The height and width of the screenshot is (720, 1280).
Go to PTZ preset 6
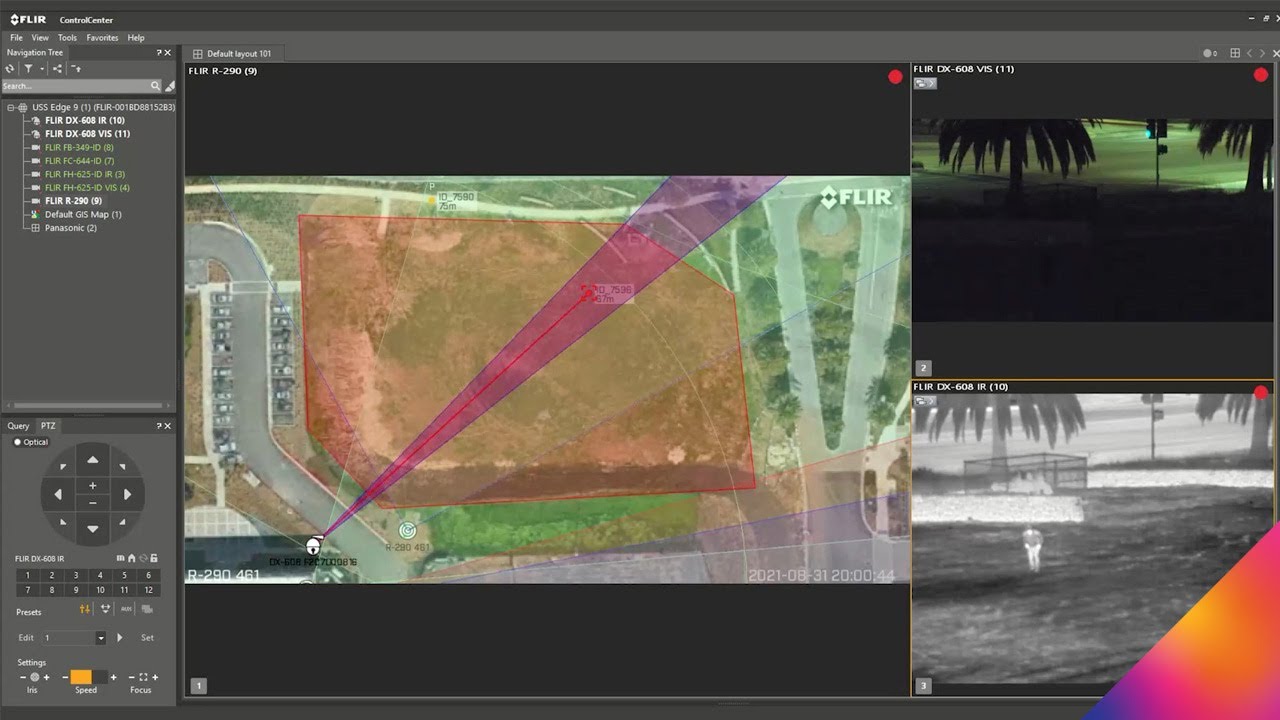coord(148,575)
